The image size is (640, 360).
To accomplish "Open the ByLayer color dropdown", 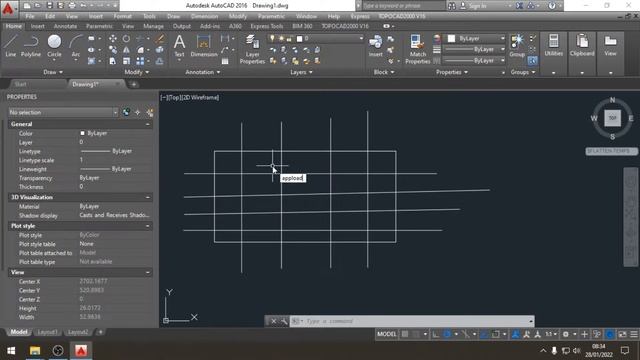I will [476, 38].
